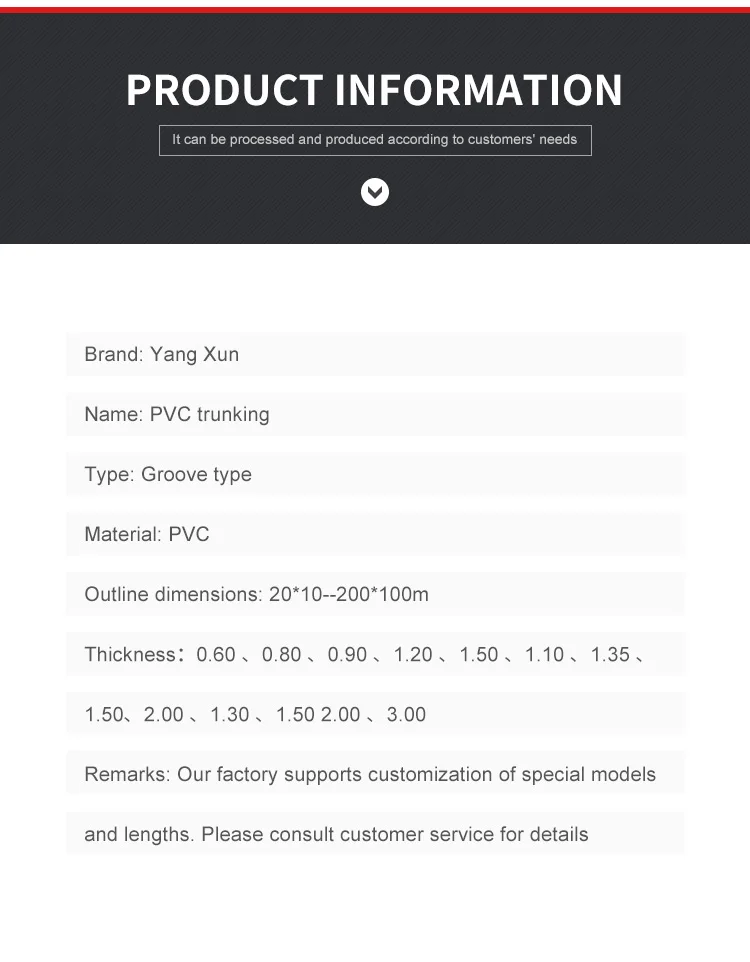Click the words PVC trunking
Image resolution: width=750 pixels, height=962 pixels.
(x=210, y=414)
